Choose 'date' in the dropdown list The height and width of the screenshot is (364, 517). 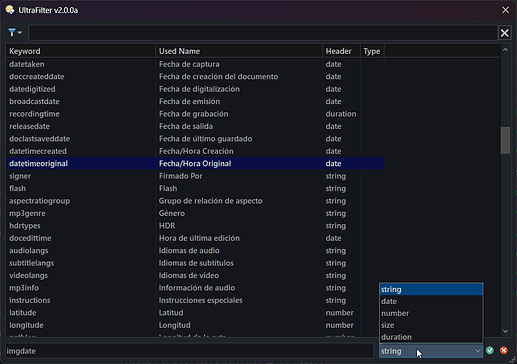coord(431,301)
